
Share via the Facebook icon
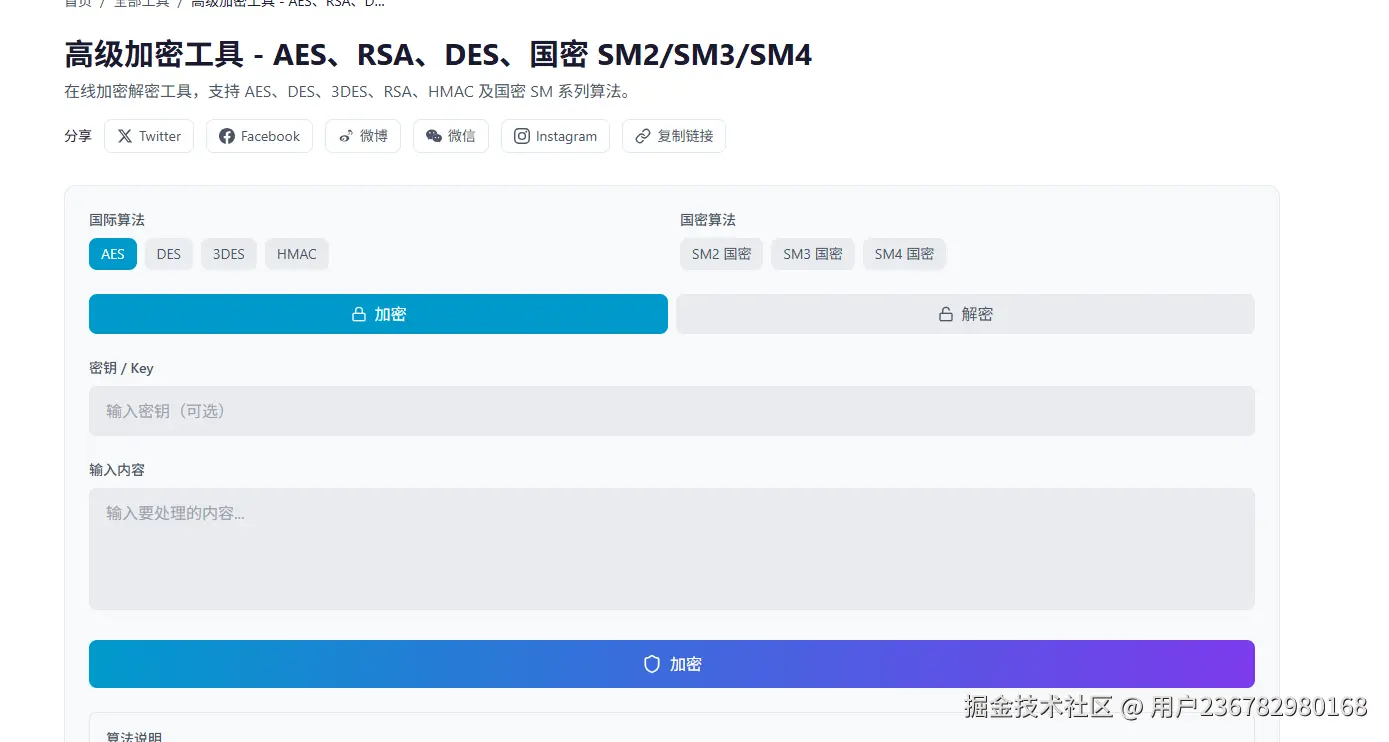coord(227,136)
